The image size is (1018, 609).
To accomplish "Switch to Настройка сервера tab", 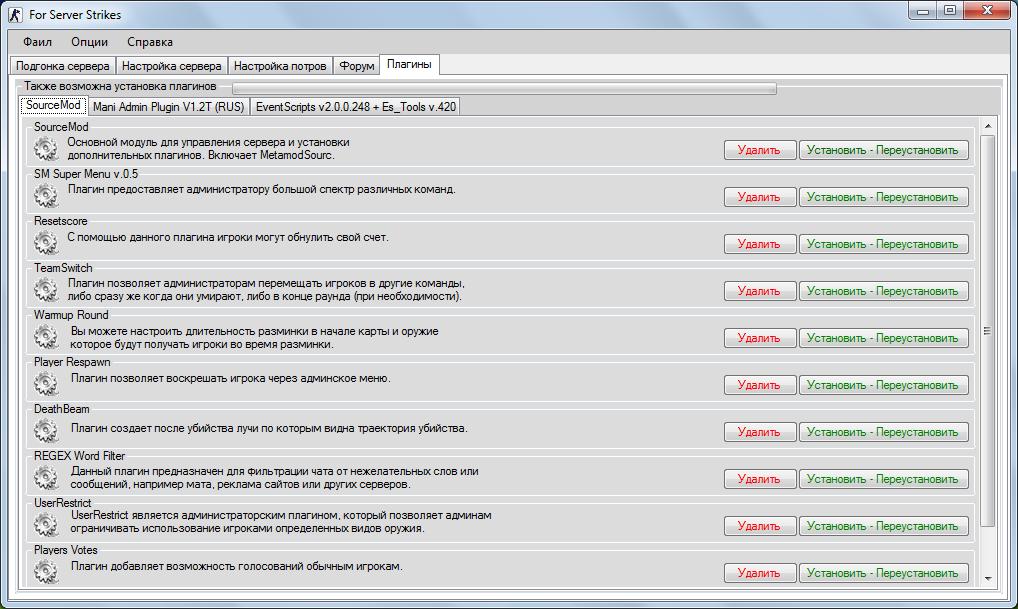I will pos(171,66).
